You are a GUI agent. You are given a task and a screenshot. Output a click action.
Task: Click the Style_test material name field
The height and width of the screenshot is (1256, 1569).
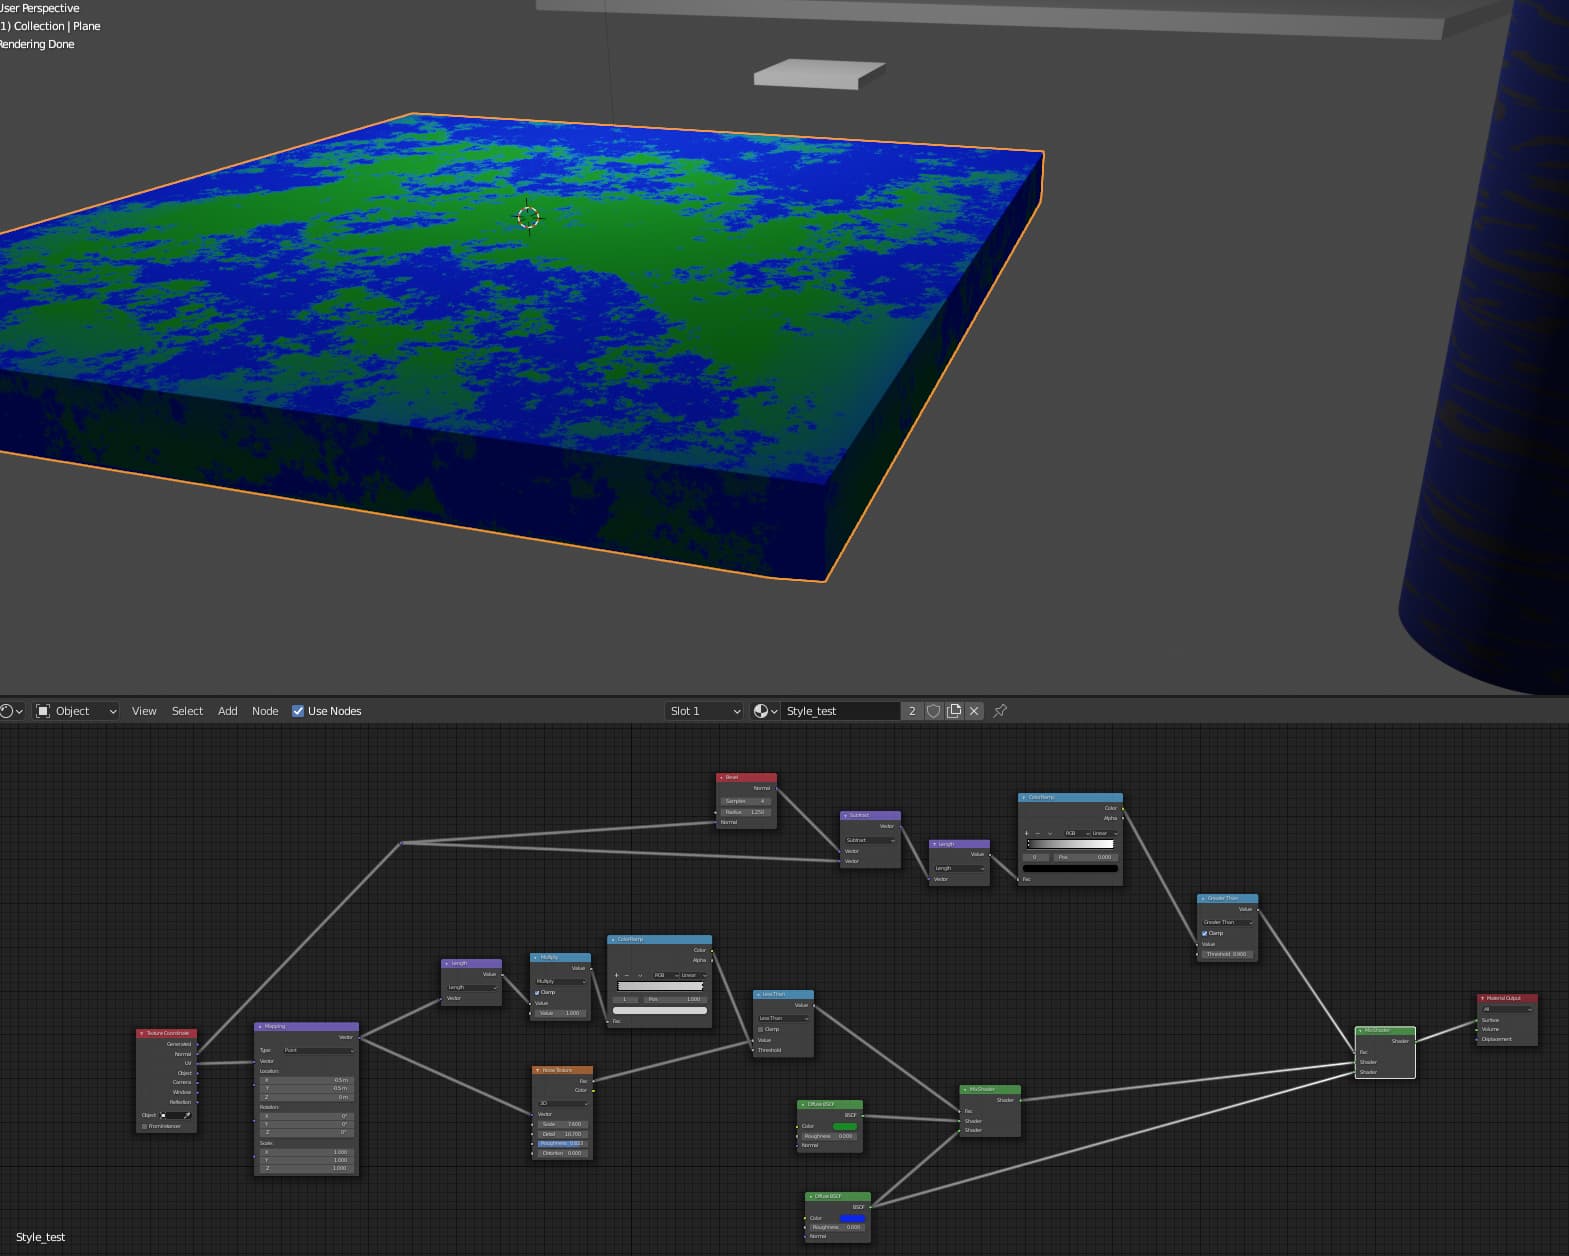point(840,711)
